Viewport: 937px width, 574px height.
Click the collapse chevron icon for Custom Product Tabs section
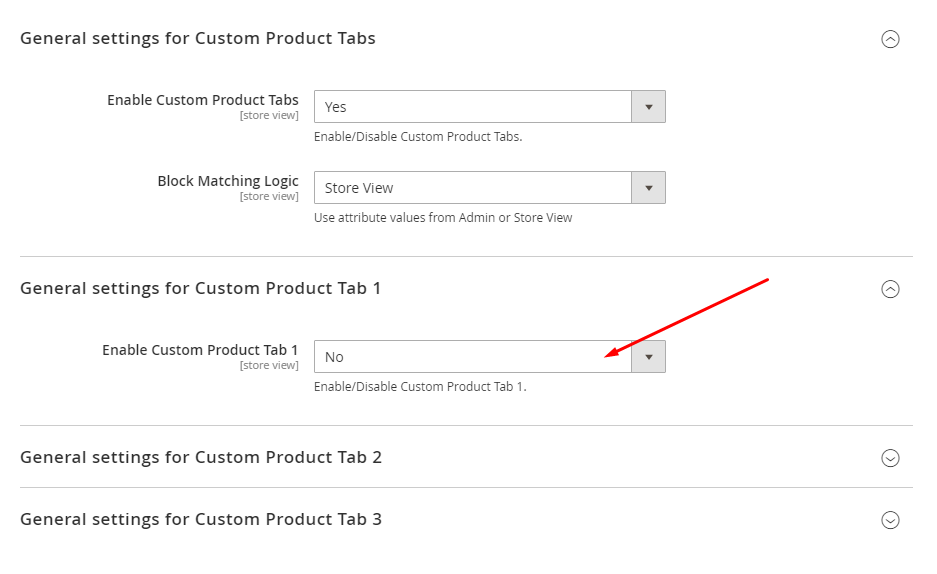[890, 39]
